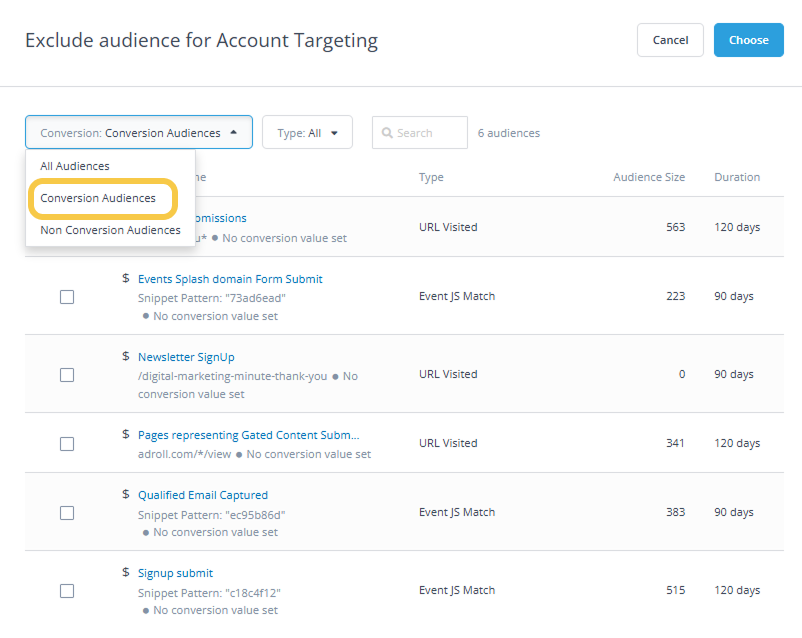Click the Audience Size column header

649,177
